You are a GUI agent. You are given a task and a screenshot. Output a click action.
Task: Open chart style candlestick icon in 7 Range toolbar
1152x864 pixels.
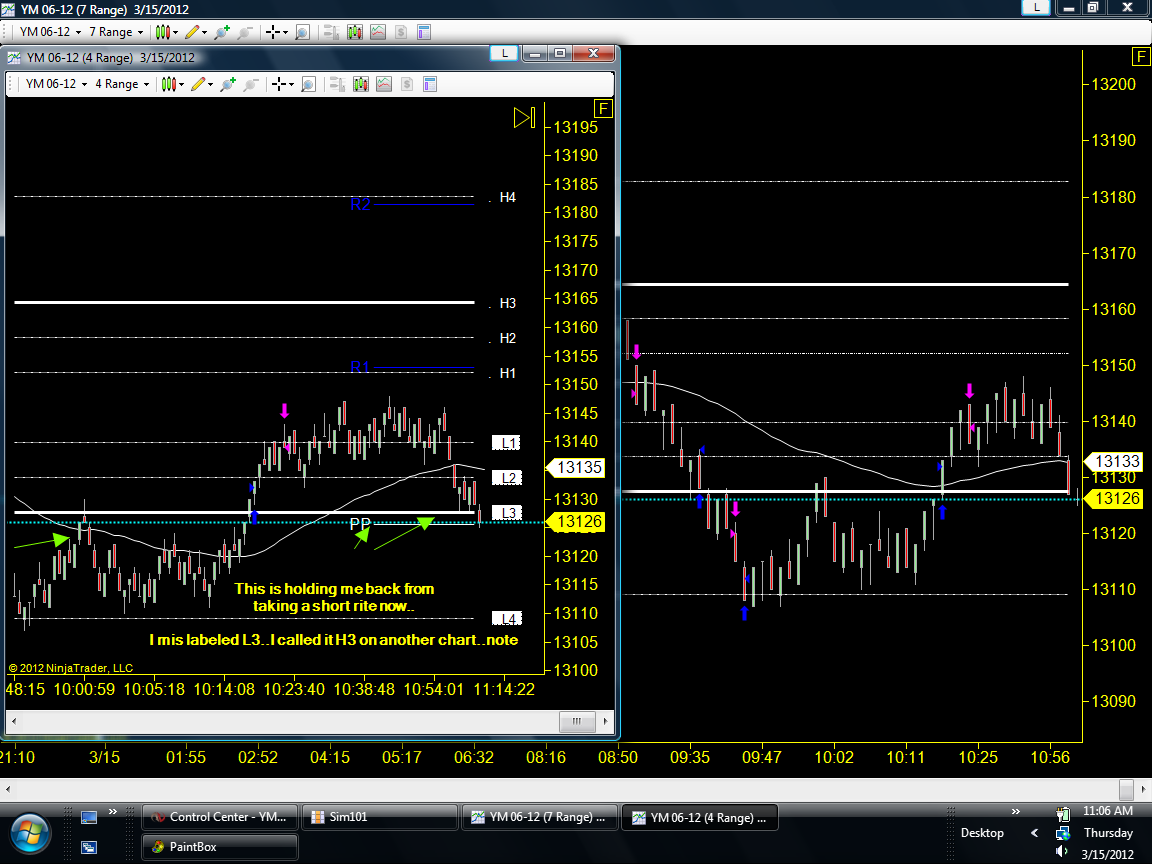coord(162,32)
